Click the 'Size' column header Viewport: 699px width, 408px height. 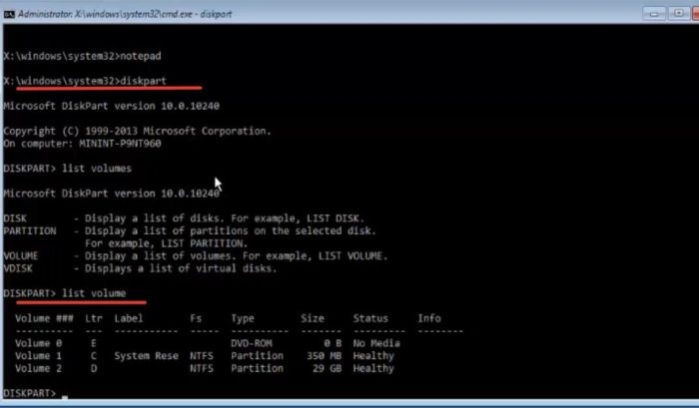tap(312, 318)
